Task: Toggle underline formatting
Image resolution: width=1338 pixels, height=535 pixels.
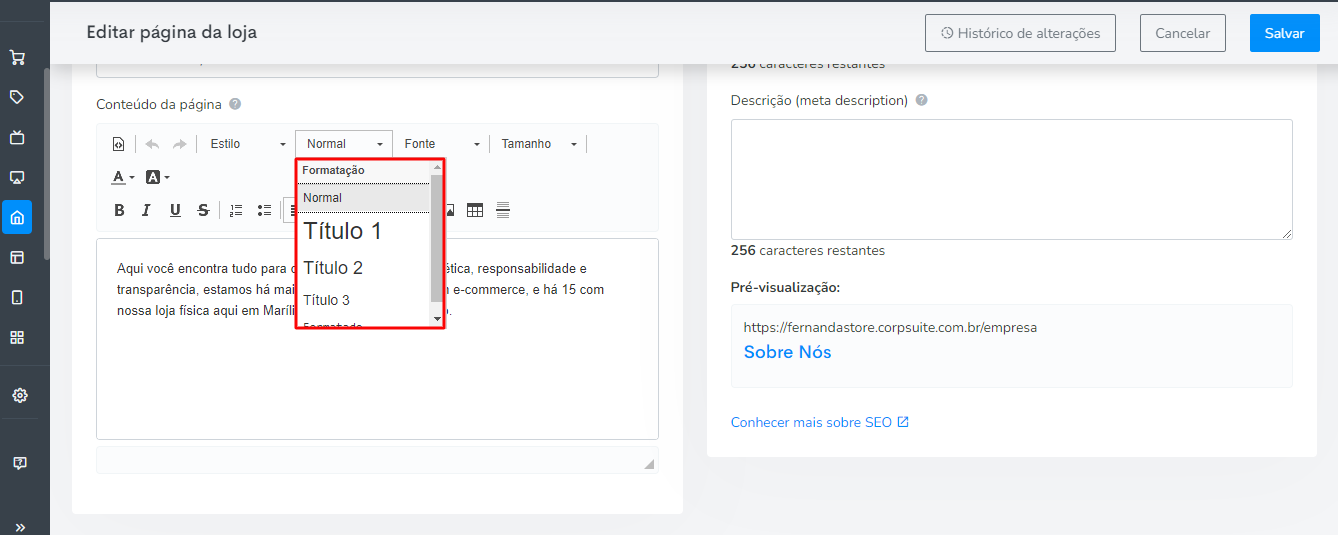Action: tap(175, 210)
